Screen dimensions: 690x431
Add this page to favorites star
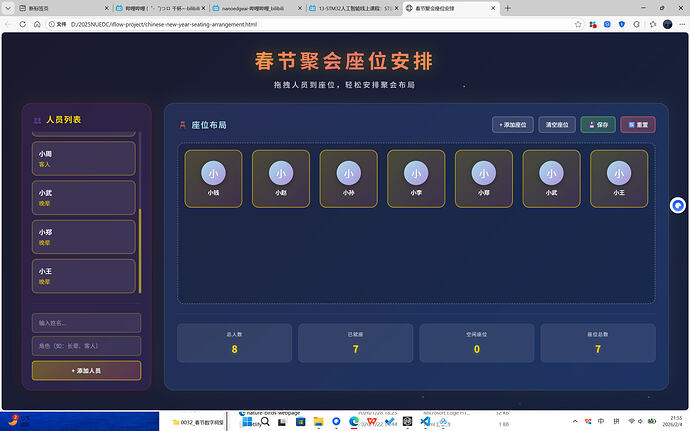(x=578, y=24)
